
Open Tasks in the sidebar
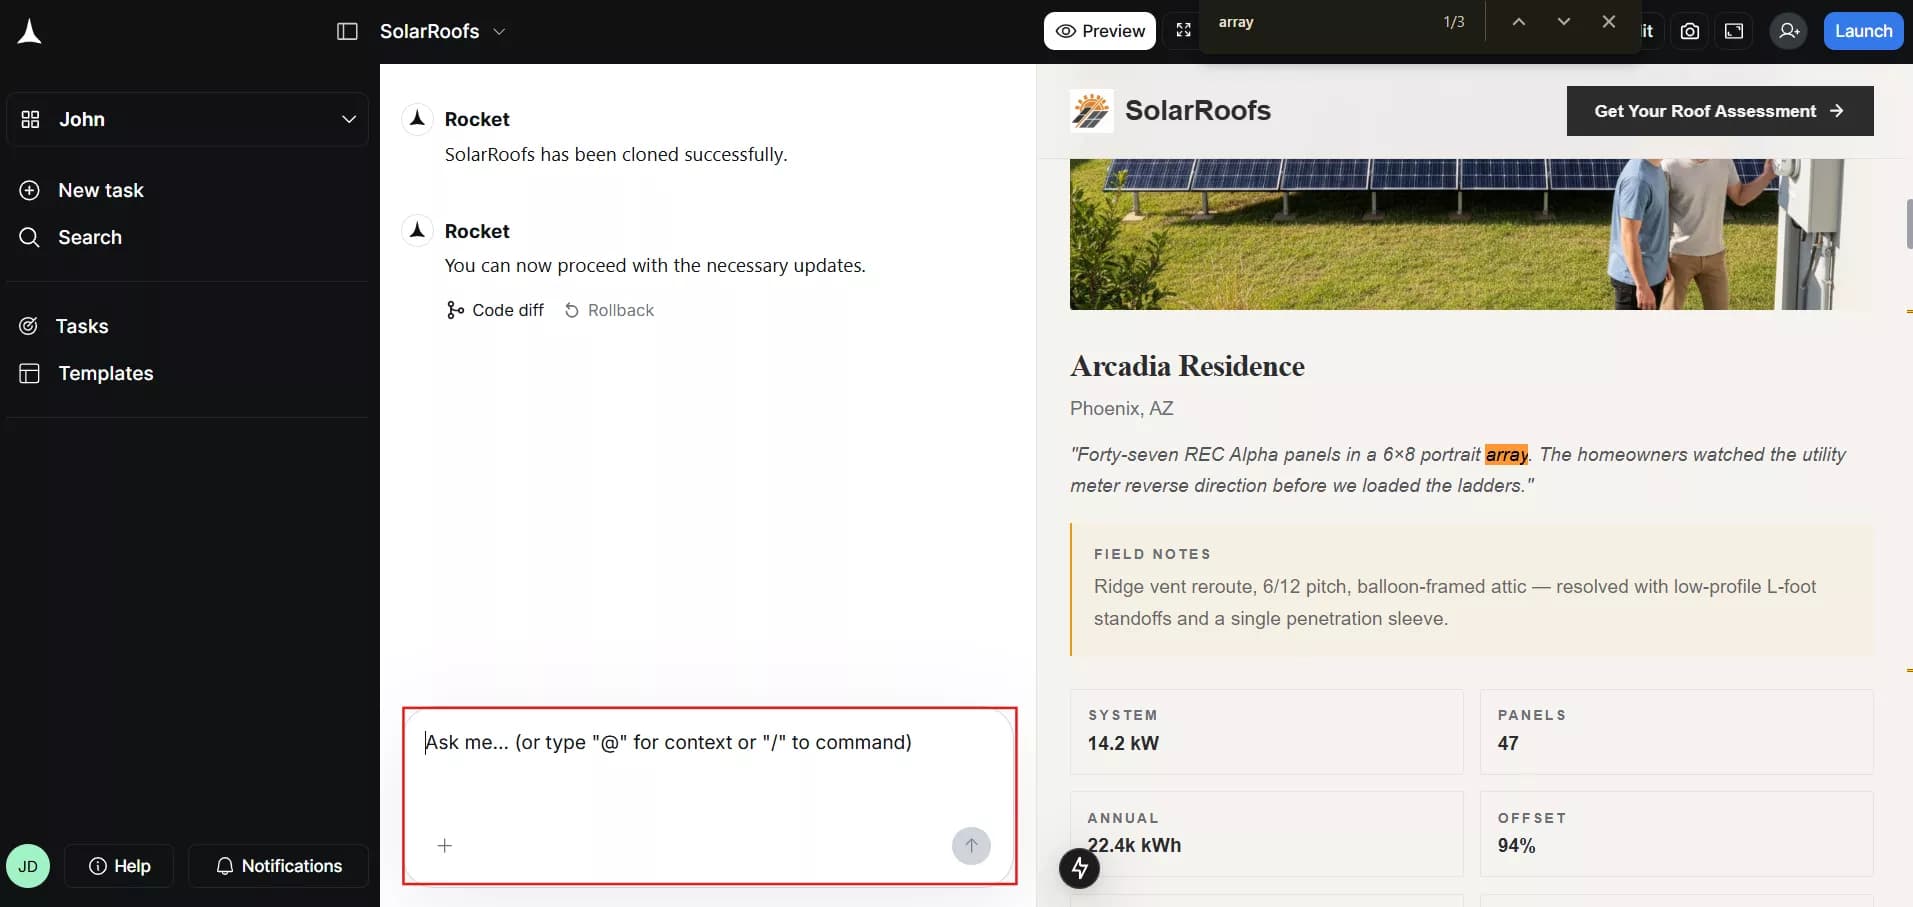[x=82, y=326]
